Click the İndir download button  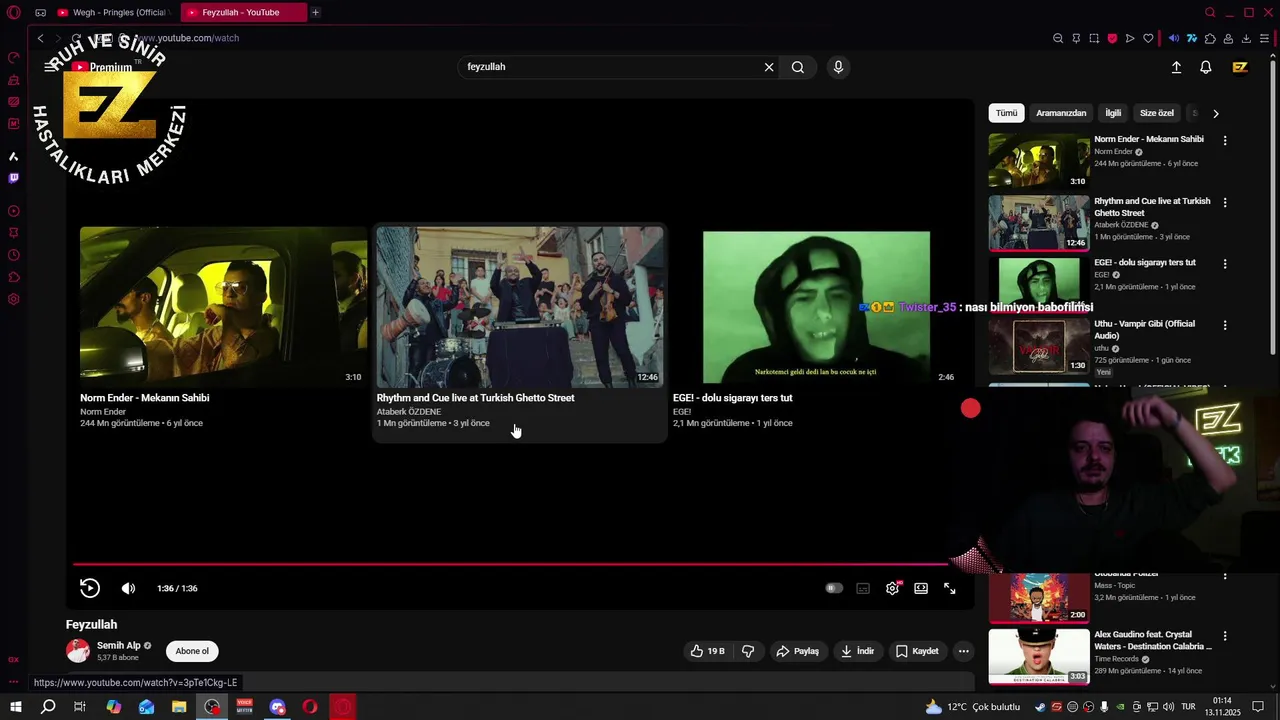pyautogui.click(x=857, y=651)
